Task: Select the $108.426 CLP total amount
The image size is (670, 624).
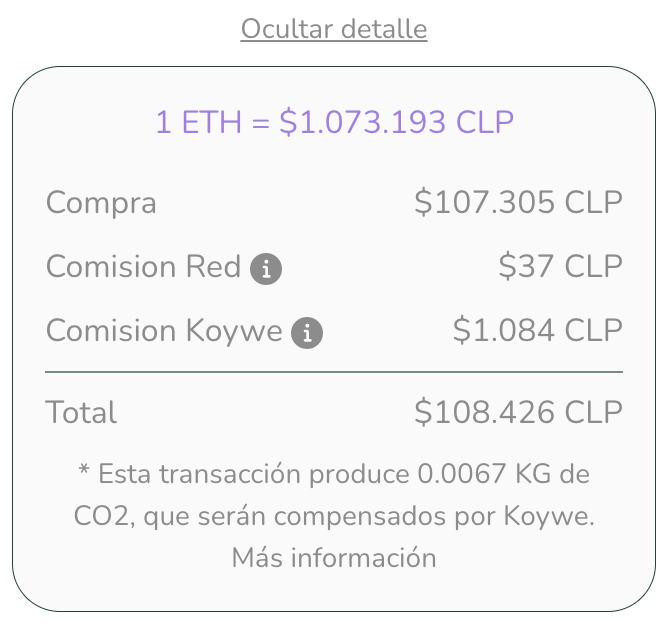Action: click(518, 413)
